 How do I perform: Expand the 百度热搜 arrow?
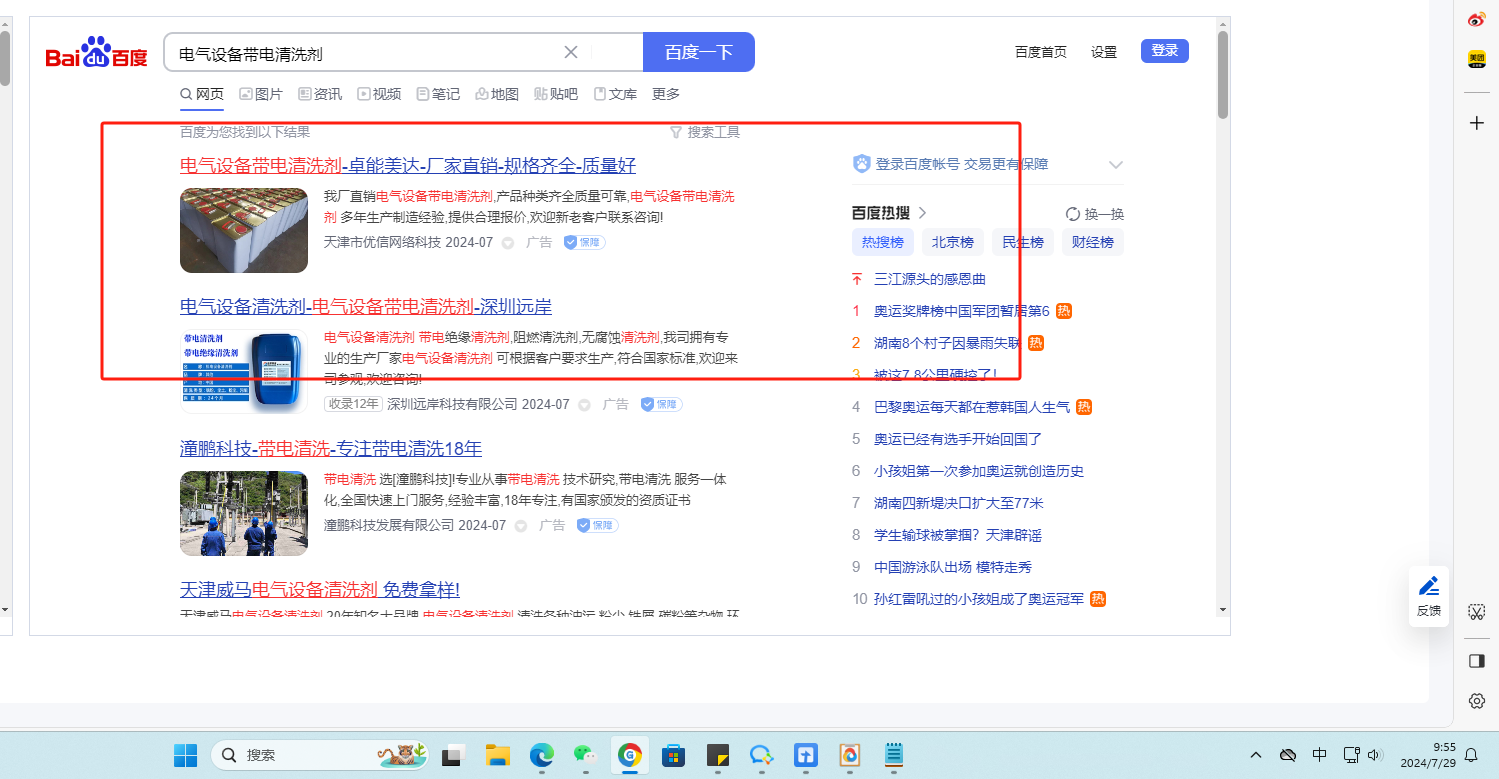click(923, 213)
